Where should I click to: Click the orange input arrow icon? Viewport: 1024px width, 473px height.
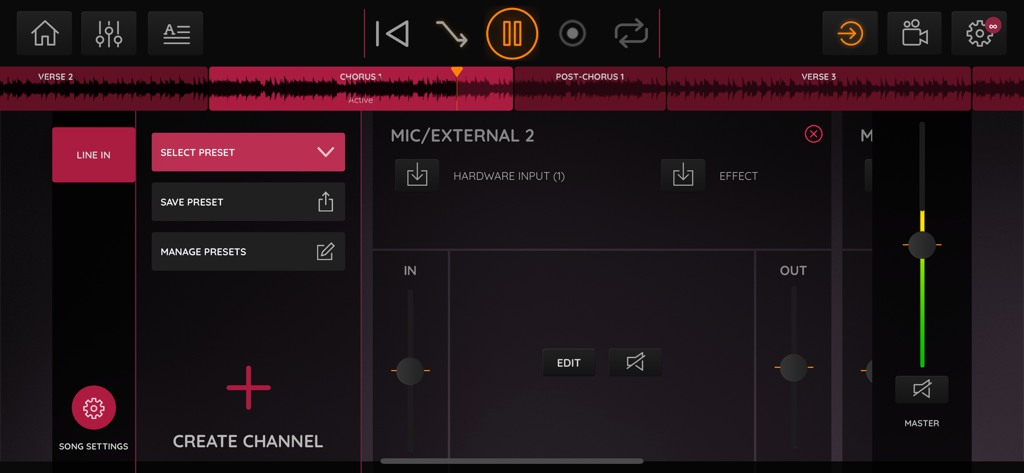(x=850, y=33)
